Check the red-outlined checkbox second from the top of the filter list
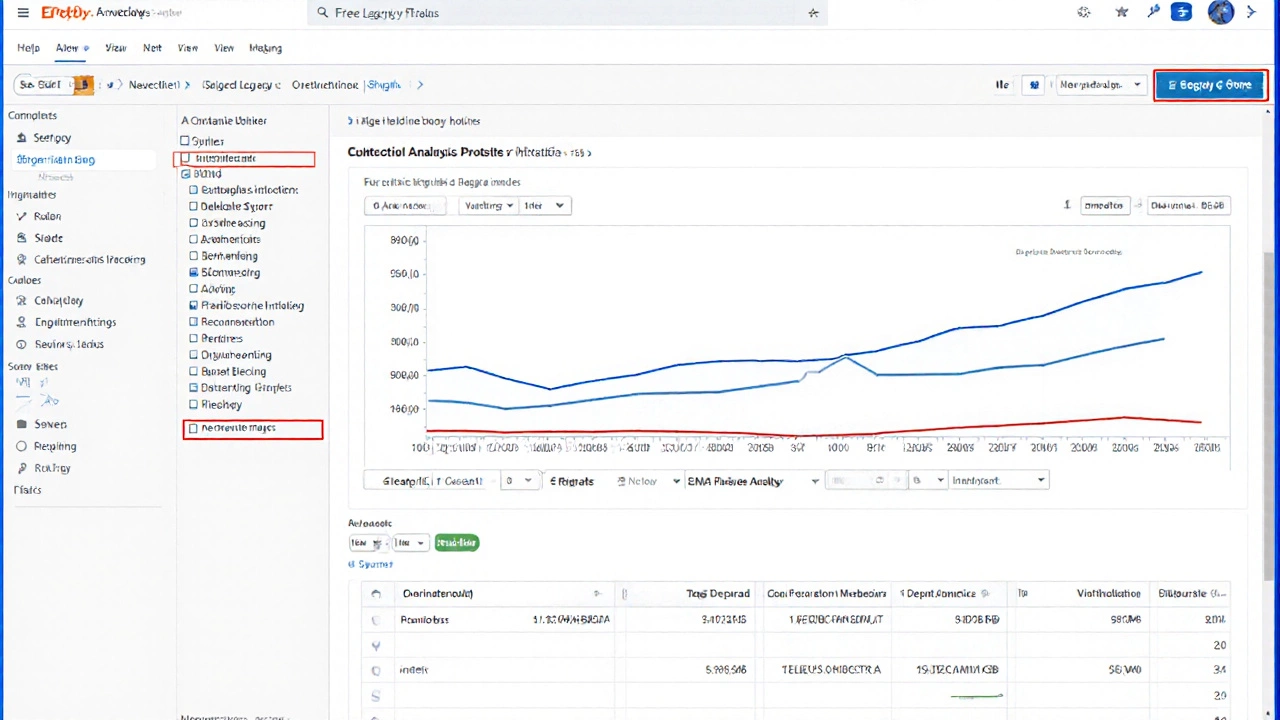Viewport: 1280px width, 720px height. pyautogui.click(x=186, y=159)
